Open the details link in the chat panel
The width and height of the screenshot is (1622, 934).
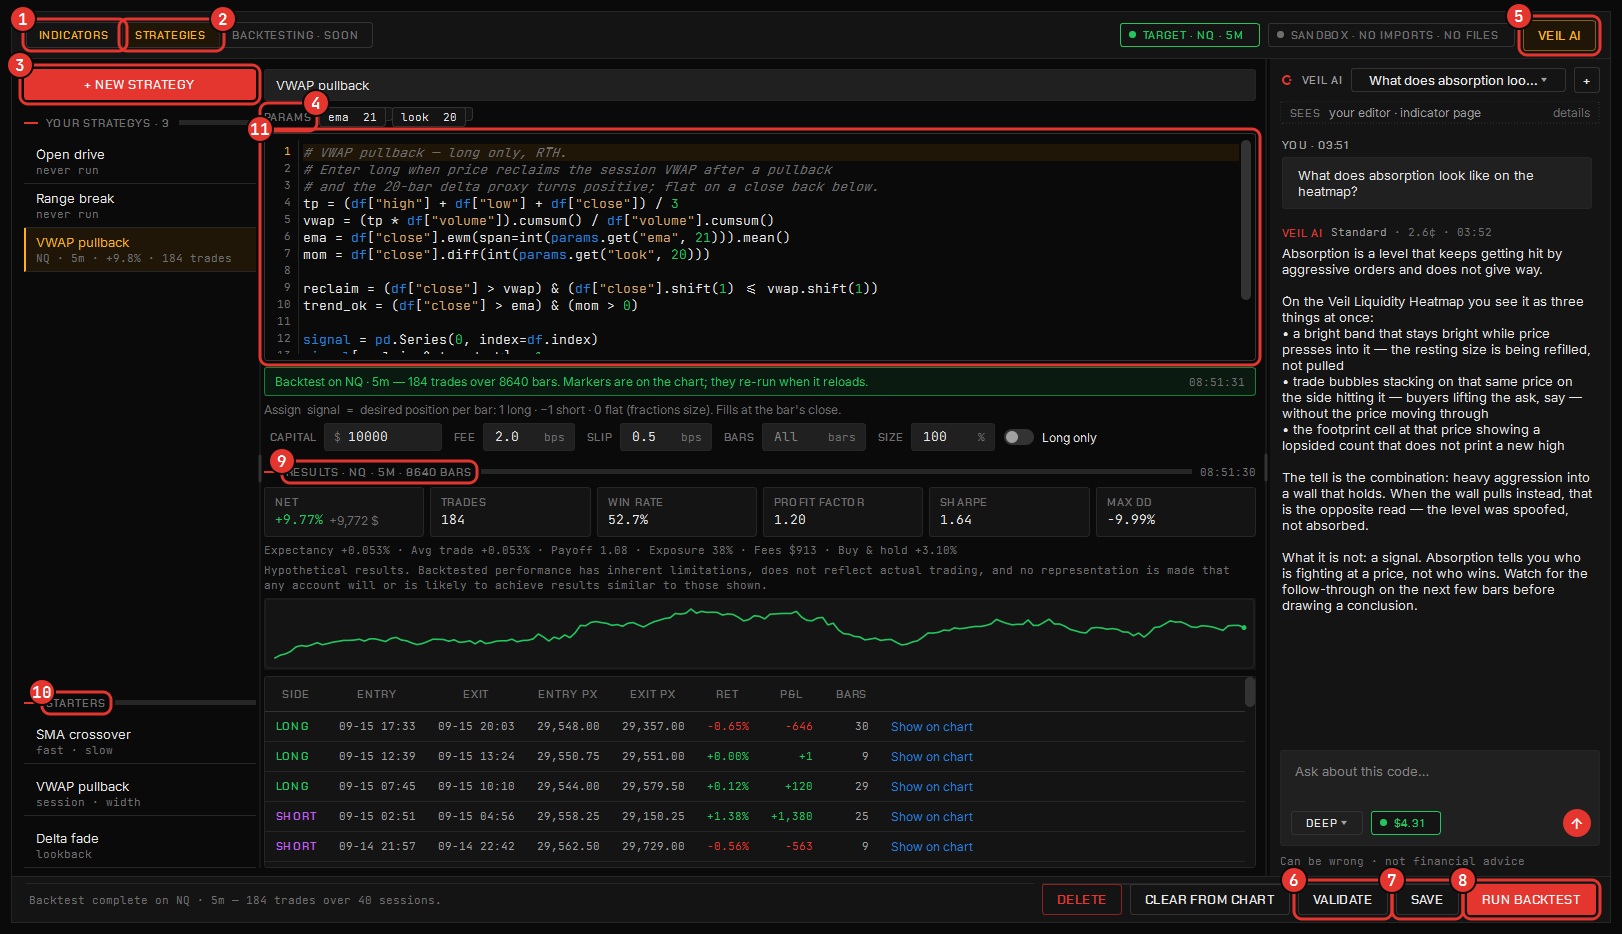pos(1571,113)
